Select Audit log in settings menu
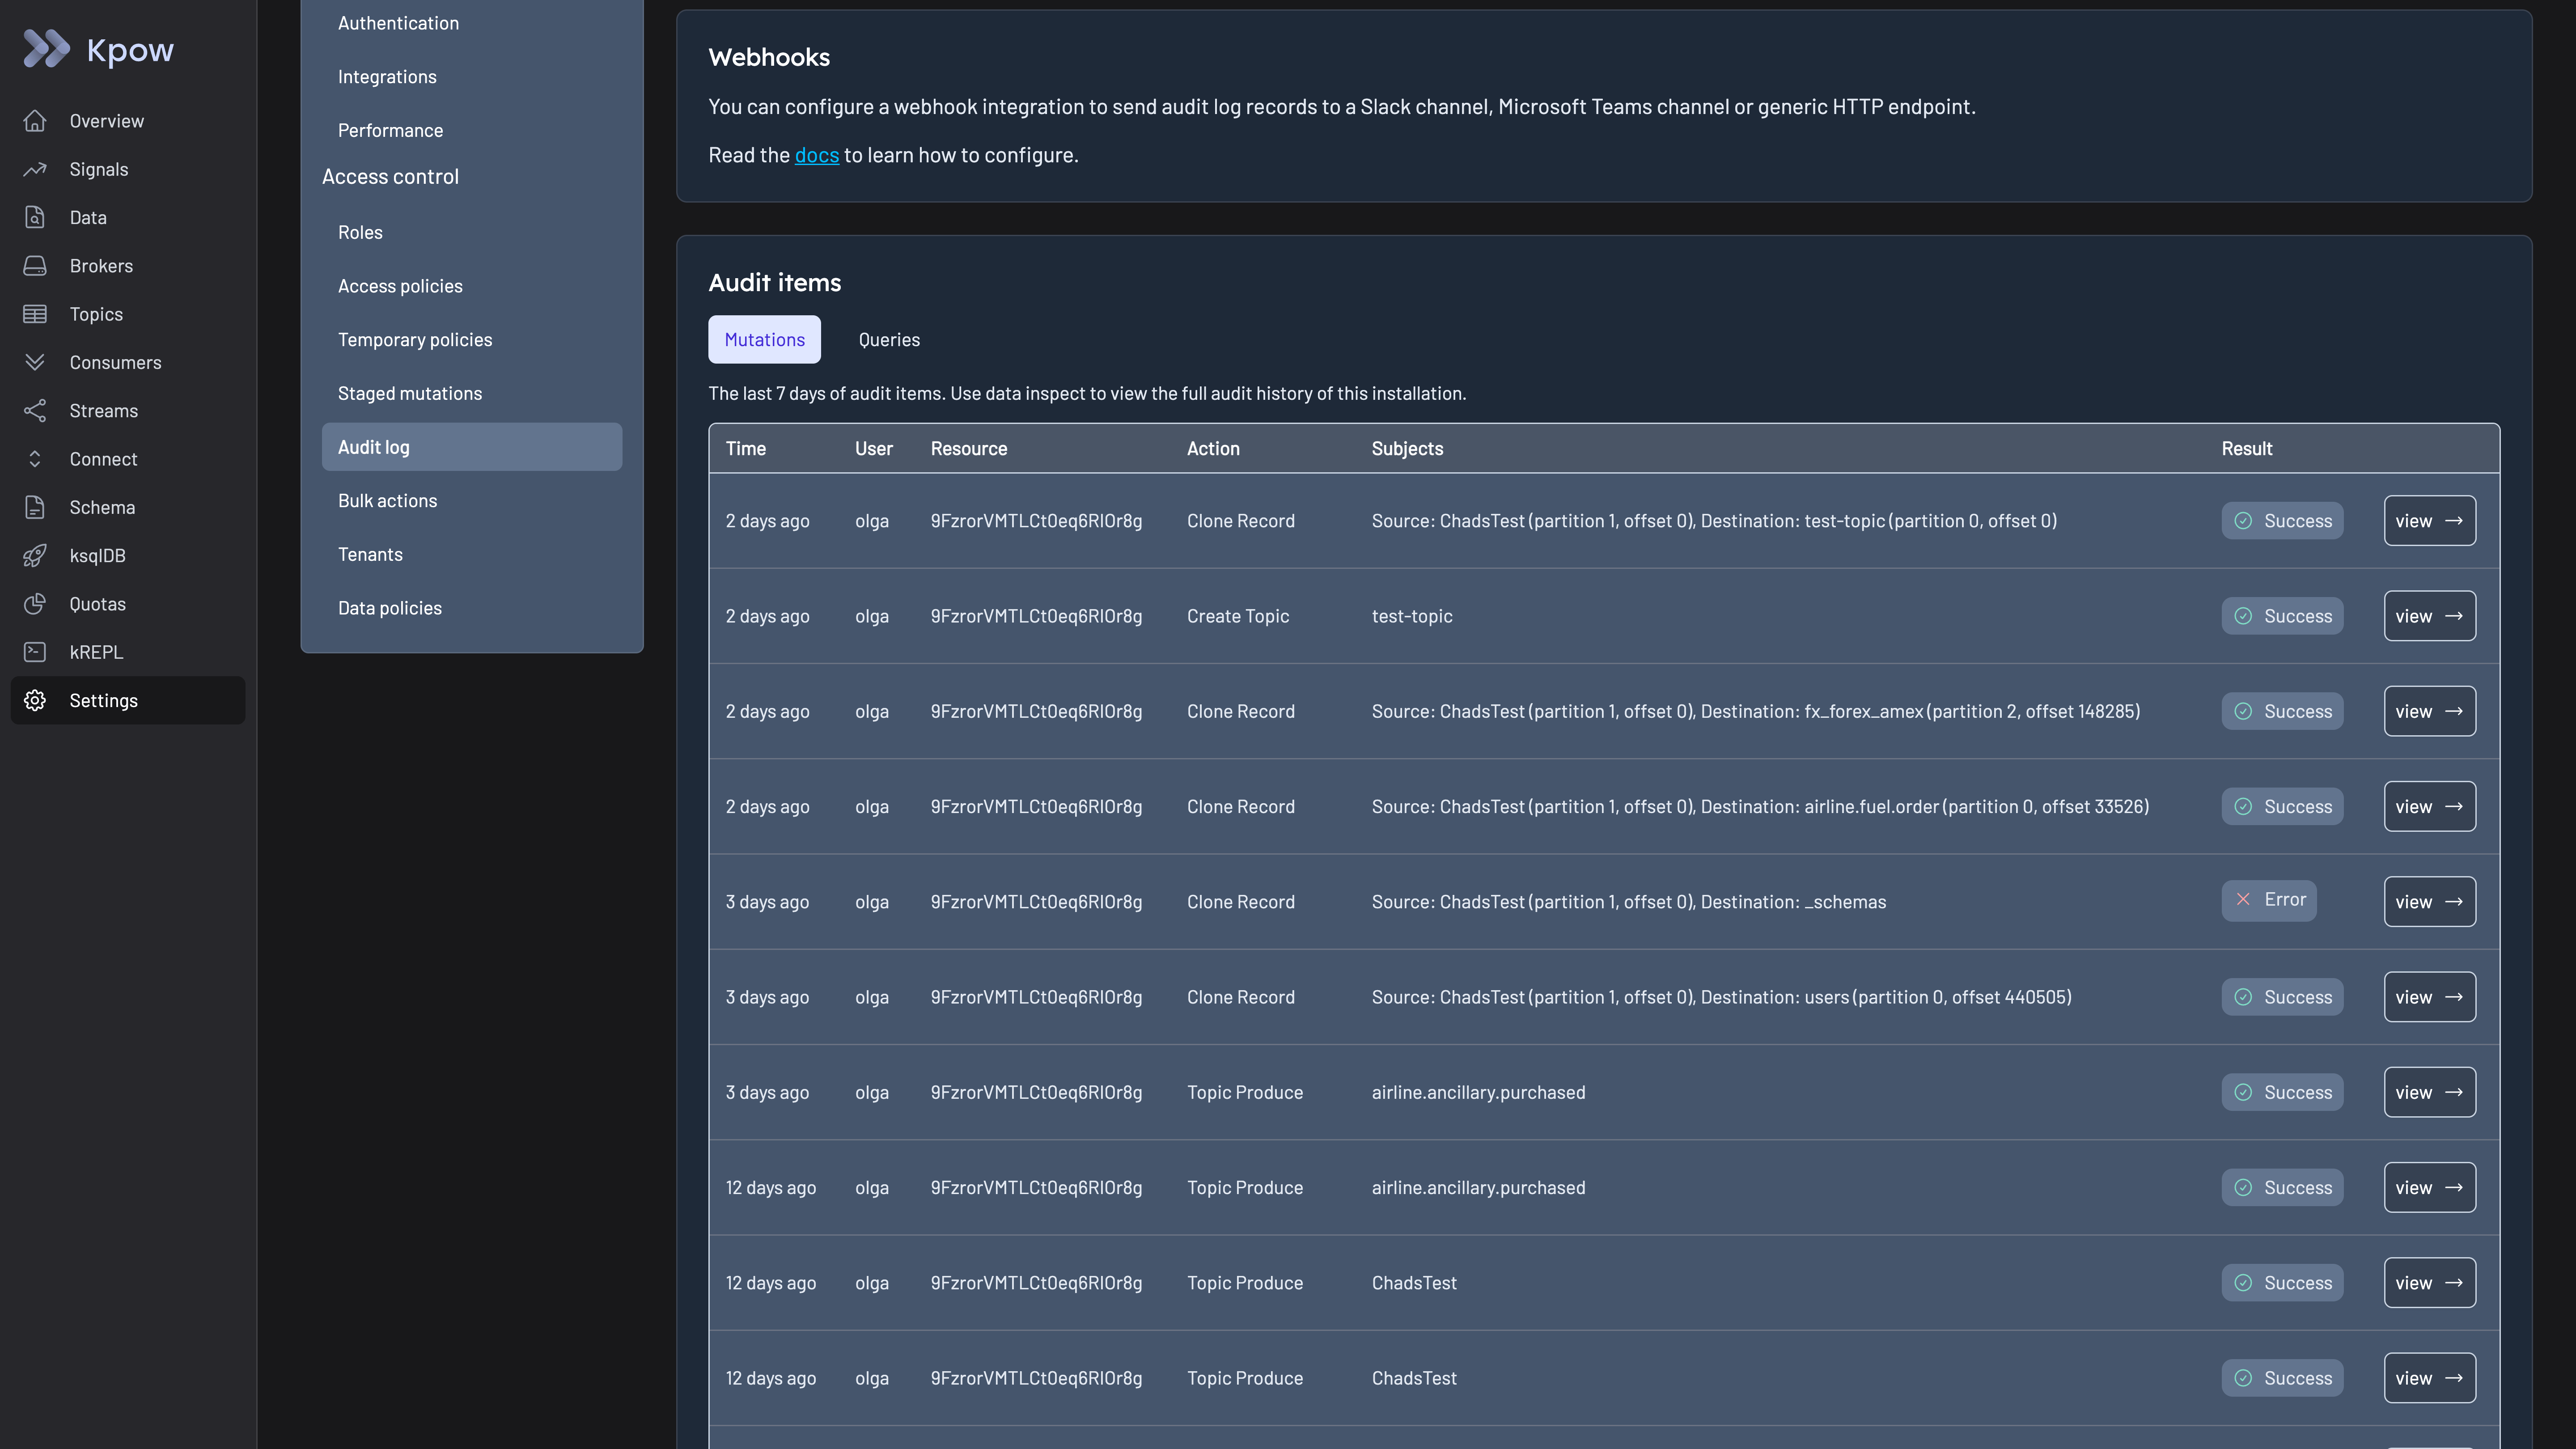The height and width of the screenshot is (1449, 2576). pos(472,447)
